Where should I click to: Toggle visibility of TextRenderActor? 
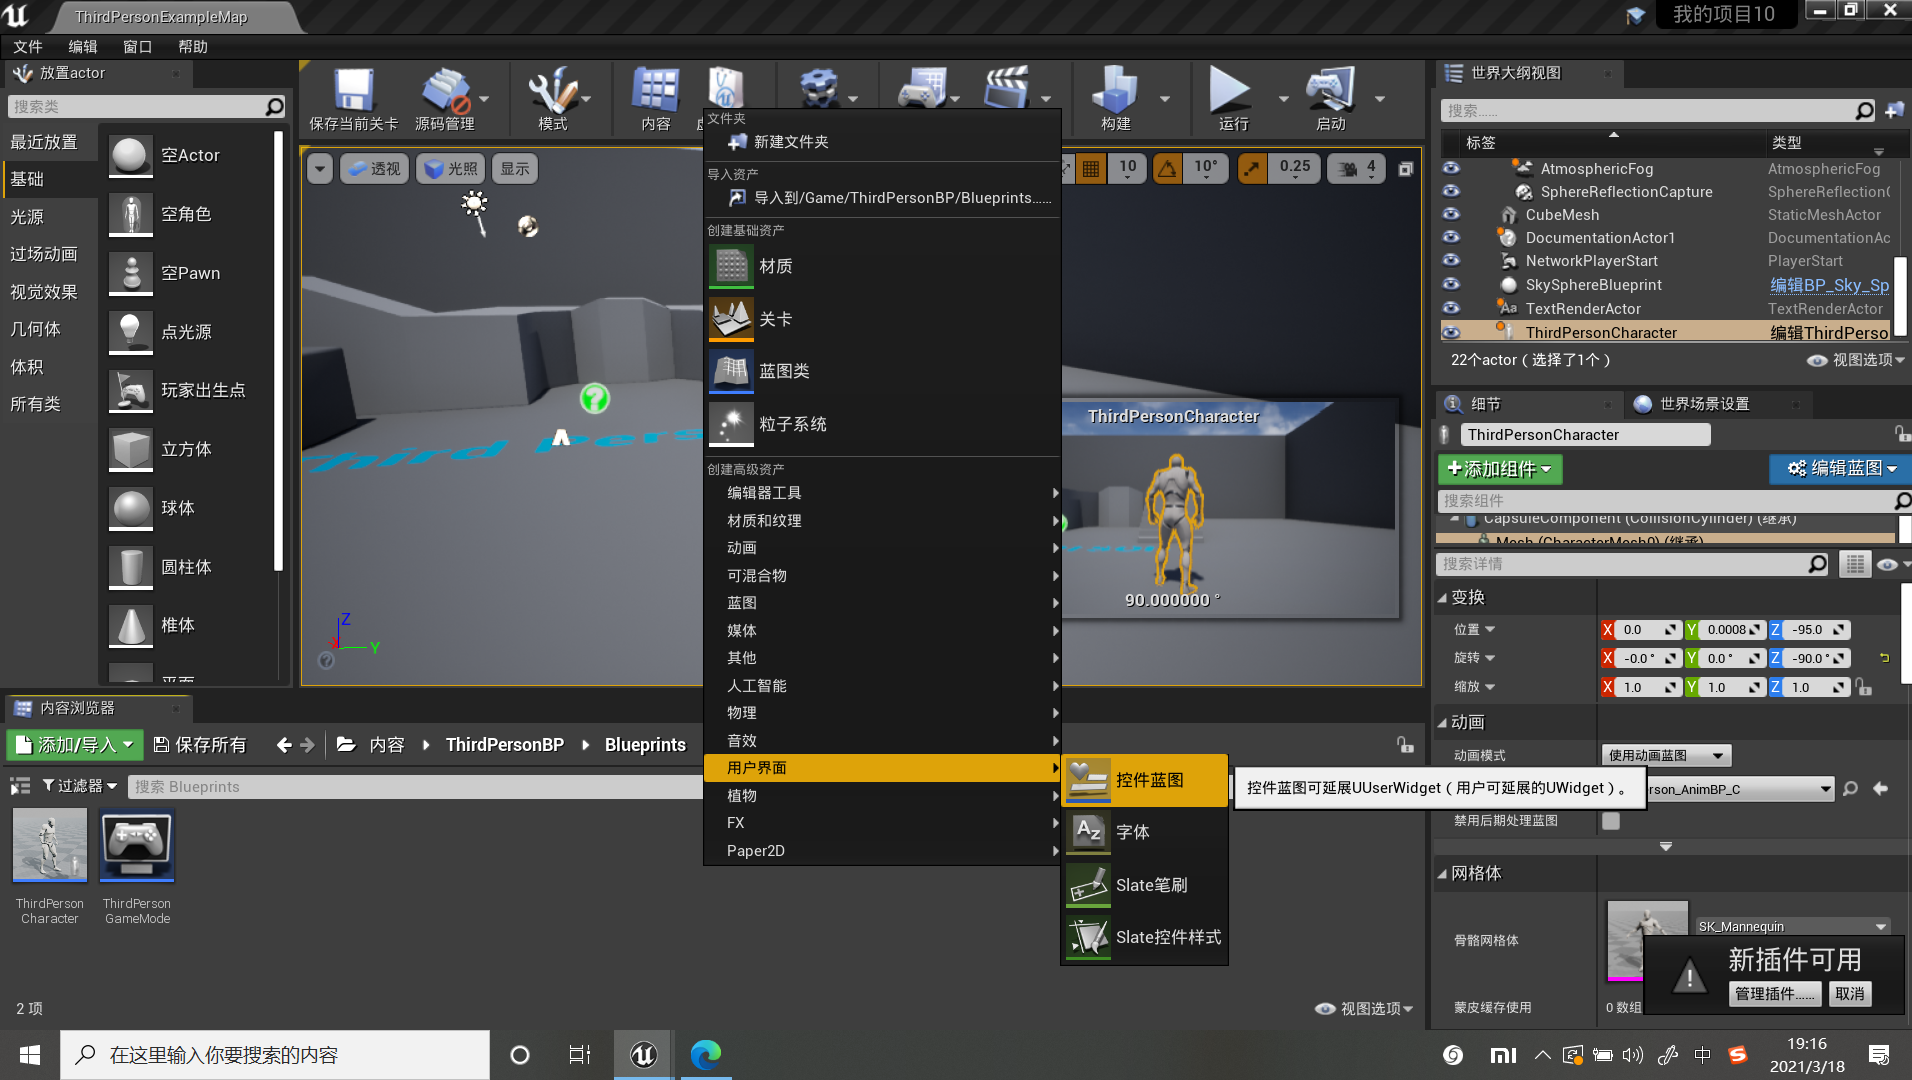pos(1451,308)
